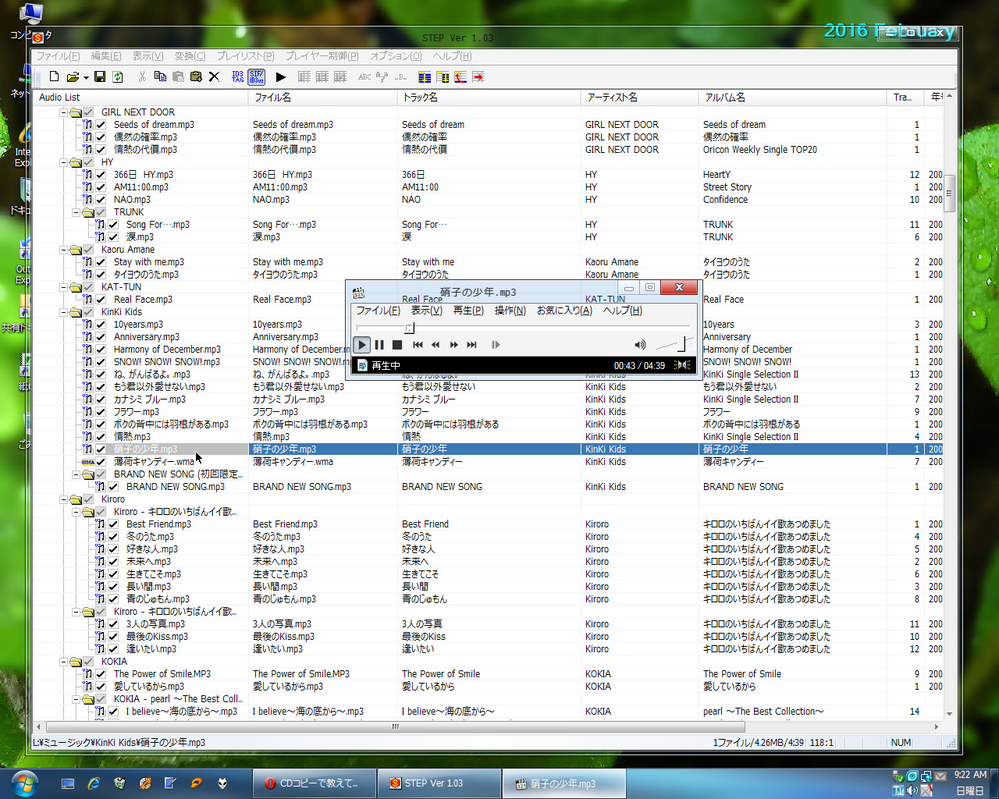This screenshot has height=799, width=999.
Task: Sort by トラック名 column header
Action: click(x=489, y=97)
